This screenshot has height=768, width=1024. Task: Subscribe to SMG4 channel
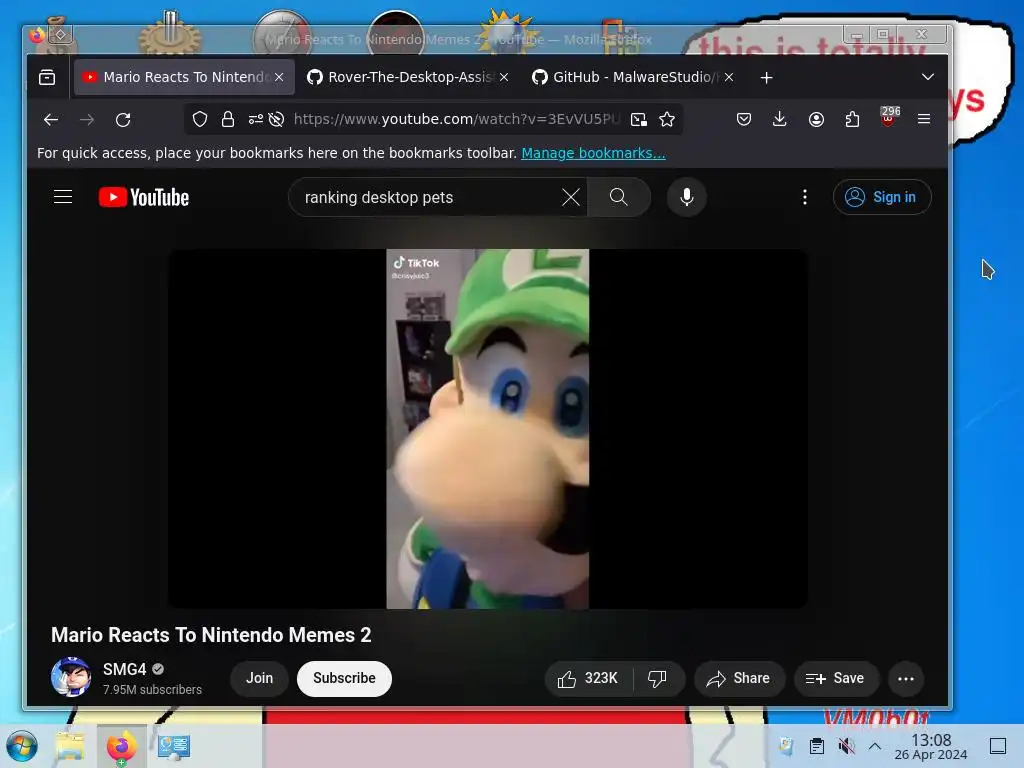(344, 679)
